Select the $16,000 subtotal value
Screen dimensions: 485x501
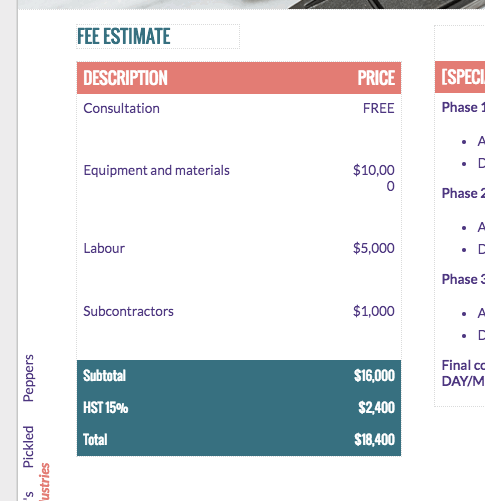coord(374,376)
